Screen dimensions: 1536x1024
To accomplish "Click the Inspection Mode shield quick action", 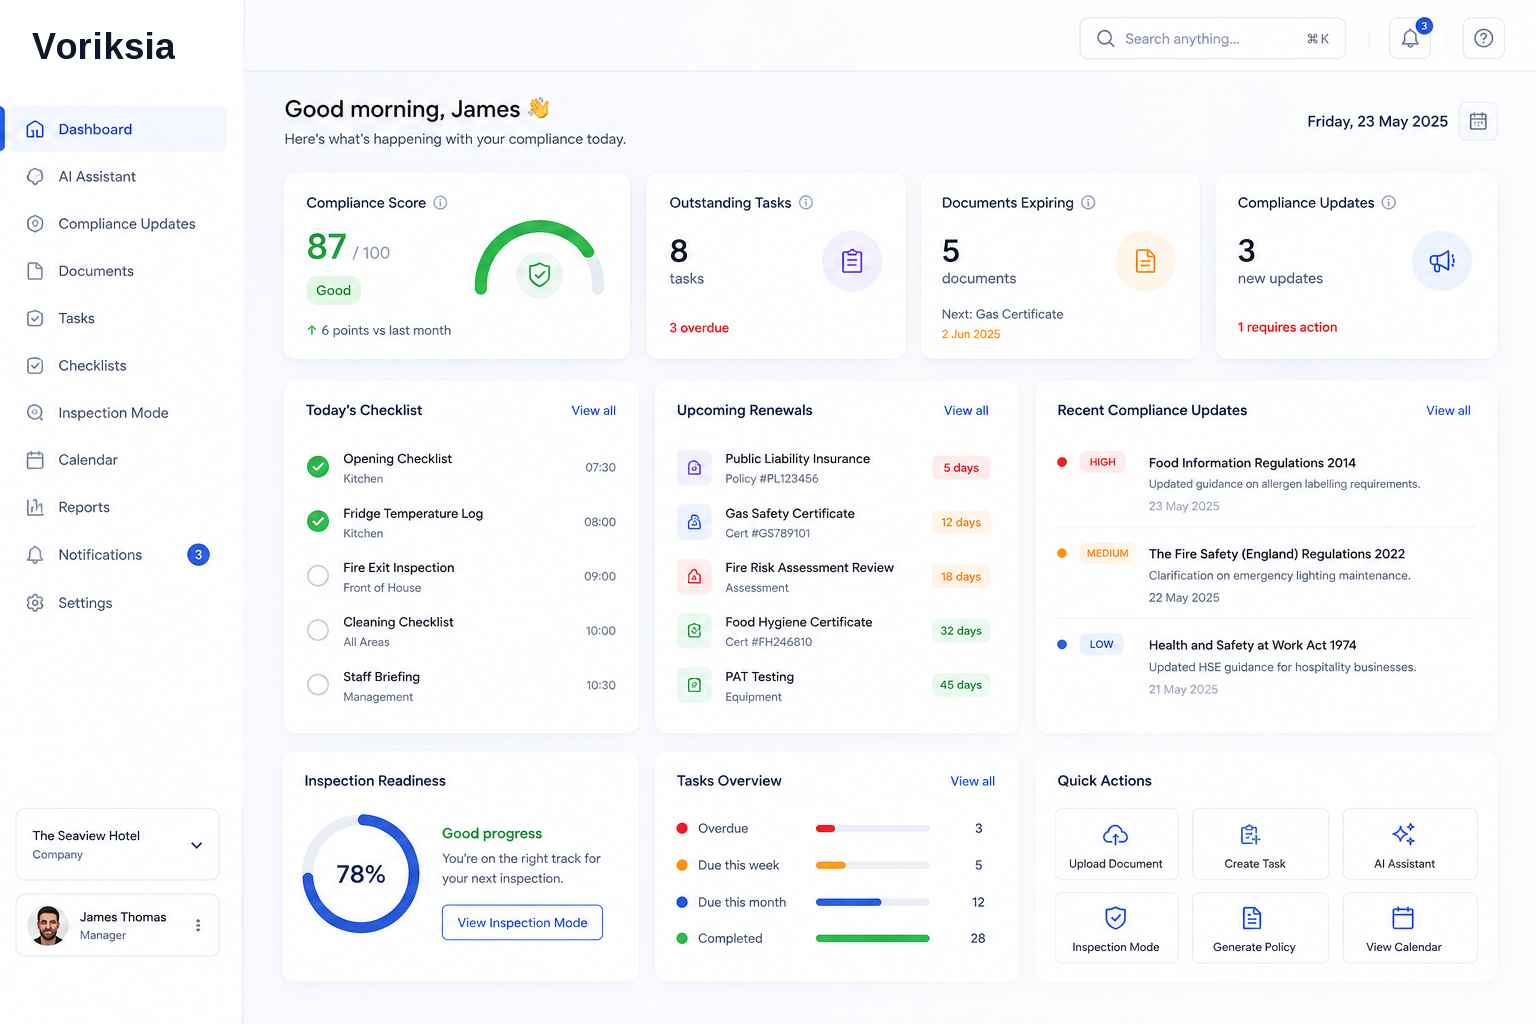I will tap(1116, 917).
